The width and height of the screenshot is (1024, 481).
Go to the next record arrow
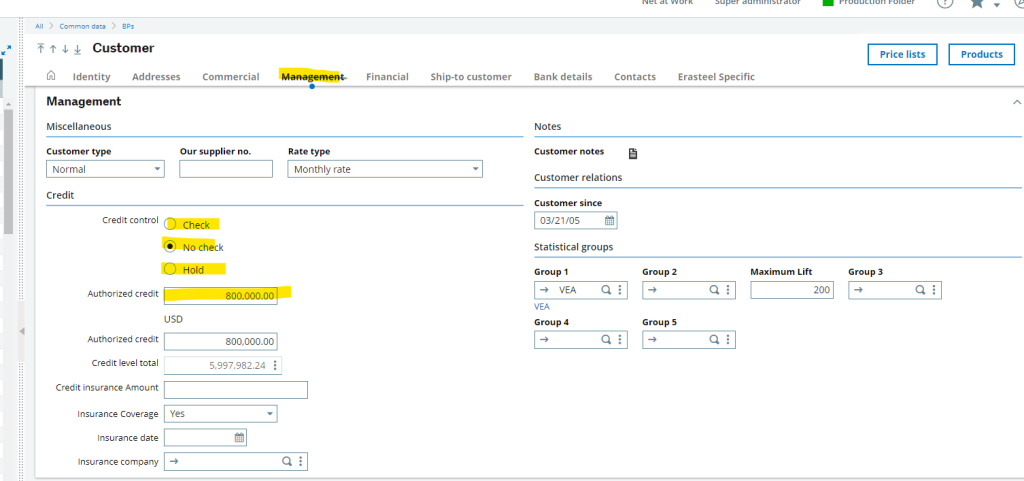click(x=65, y=49)
